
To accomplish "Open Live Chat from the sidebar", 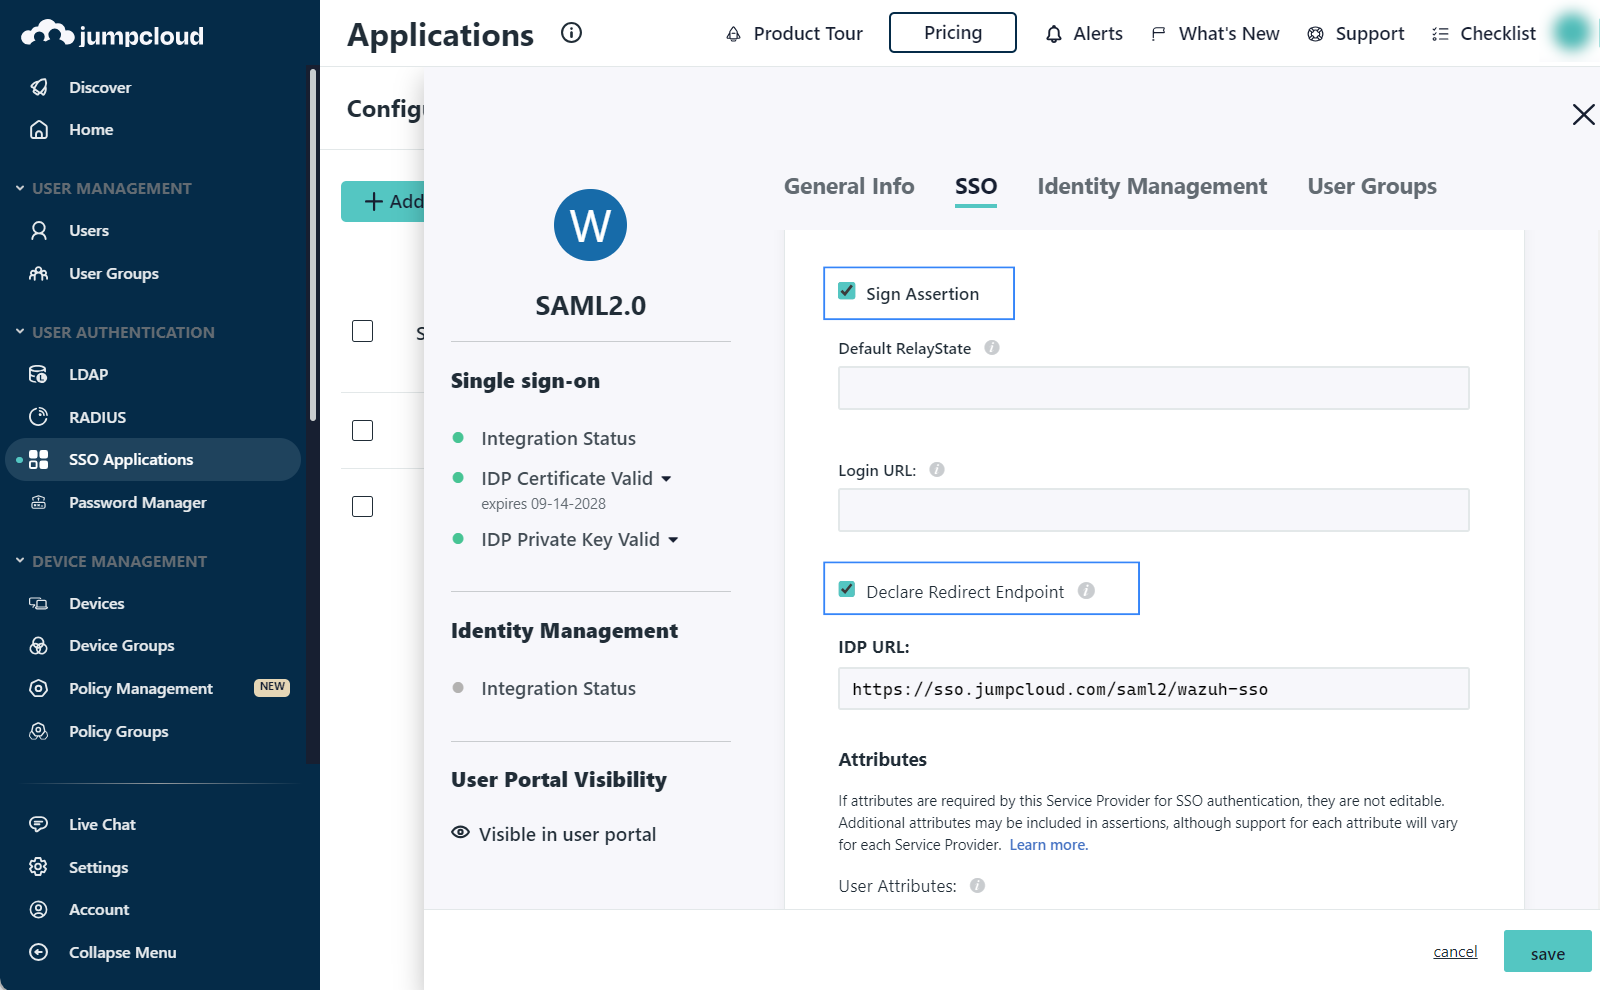I will tap(102, 824).
